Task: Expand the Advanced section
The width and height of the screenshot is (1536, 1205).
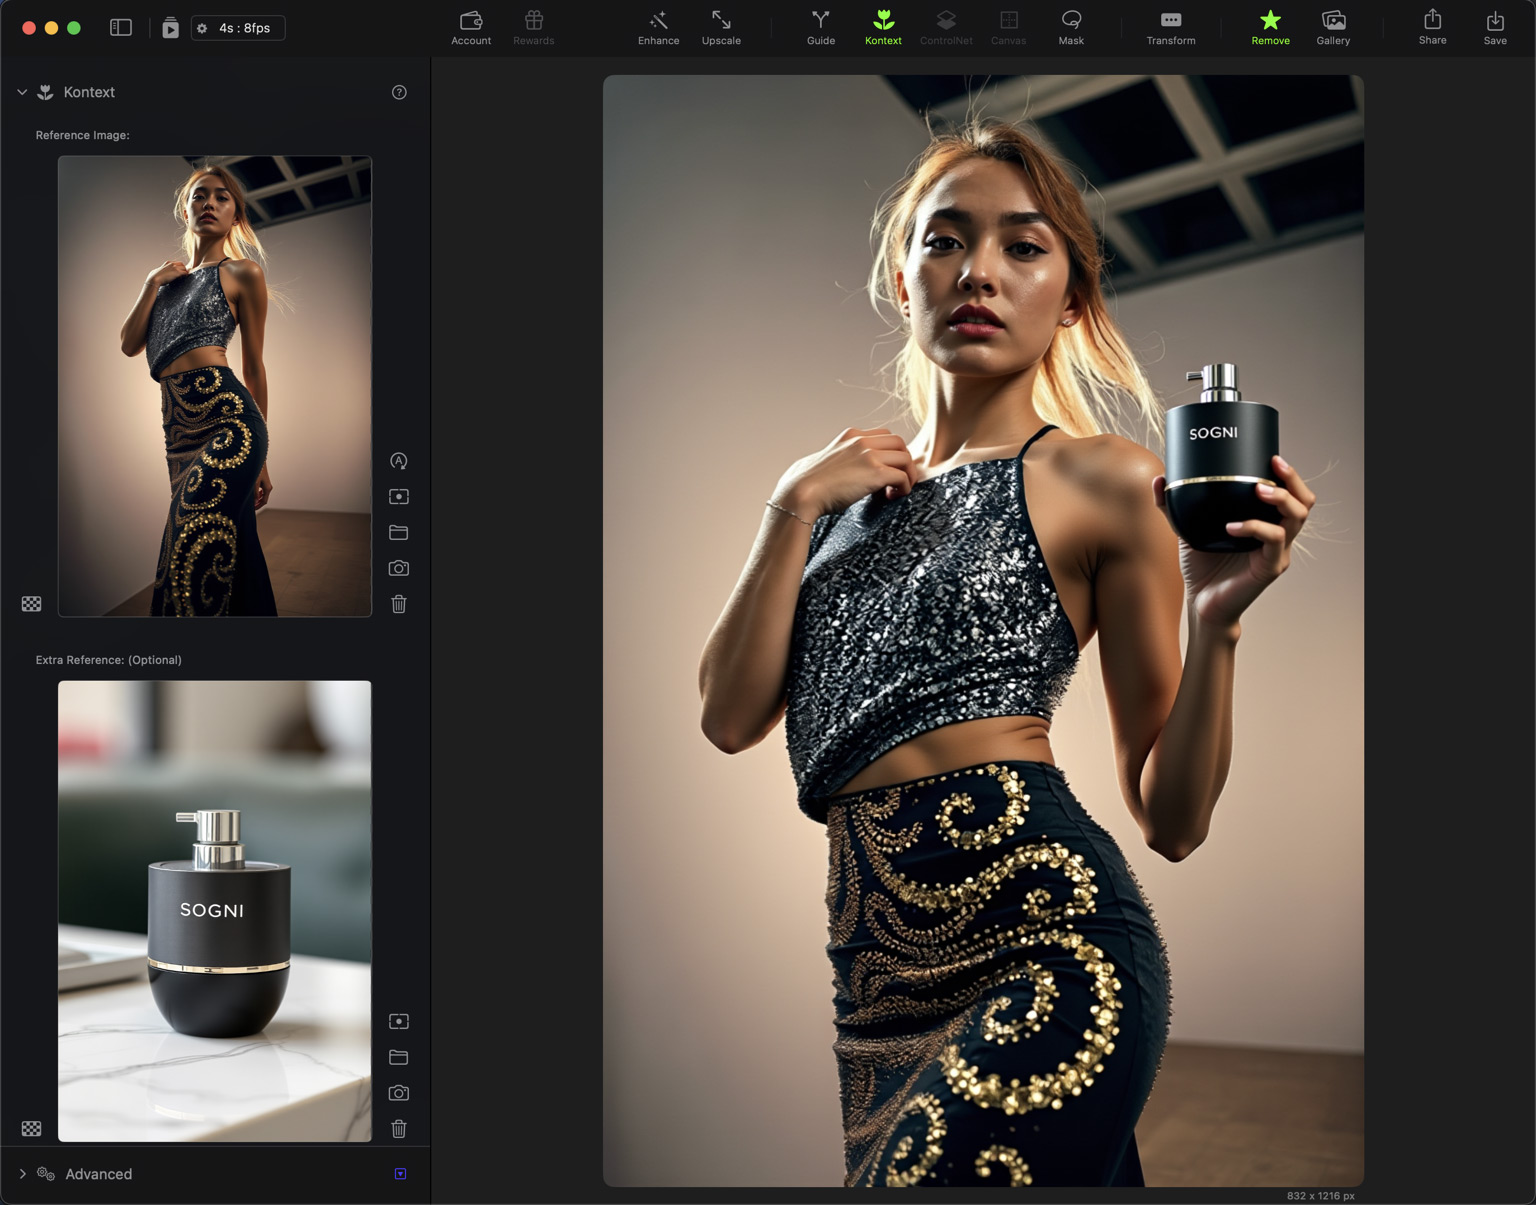Action: click(23, 1174)
